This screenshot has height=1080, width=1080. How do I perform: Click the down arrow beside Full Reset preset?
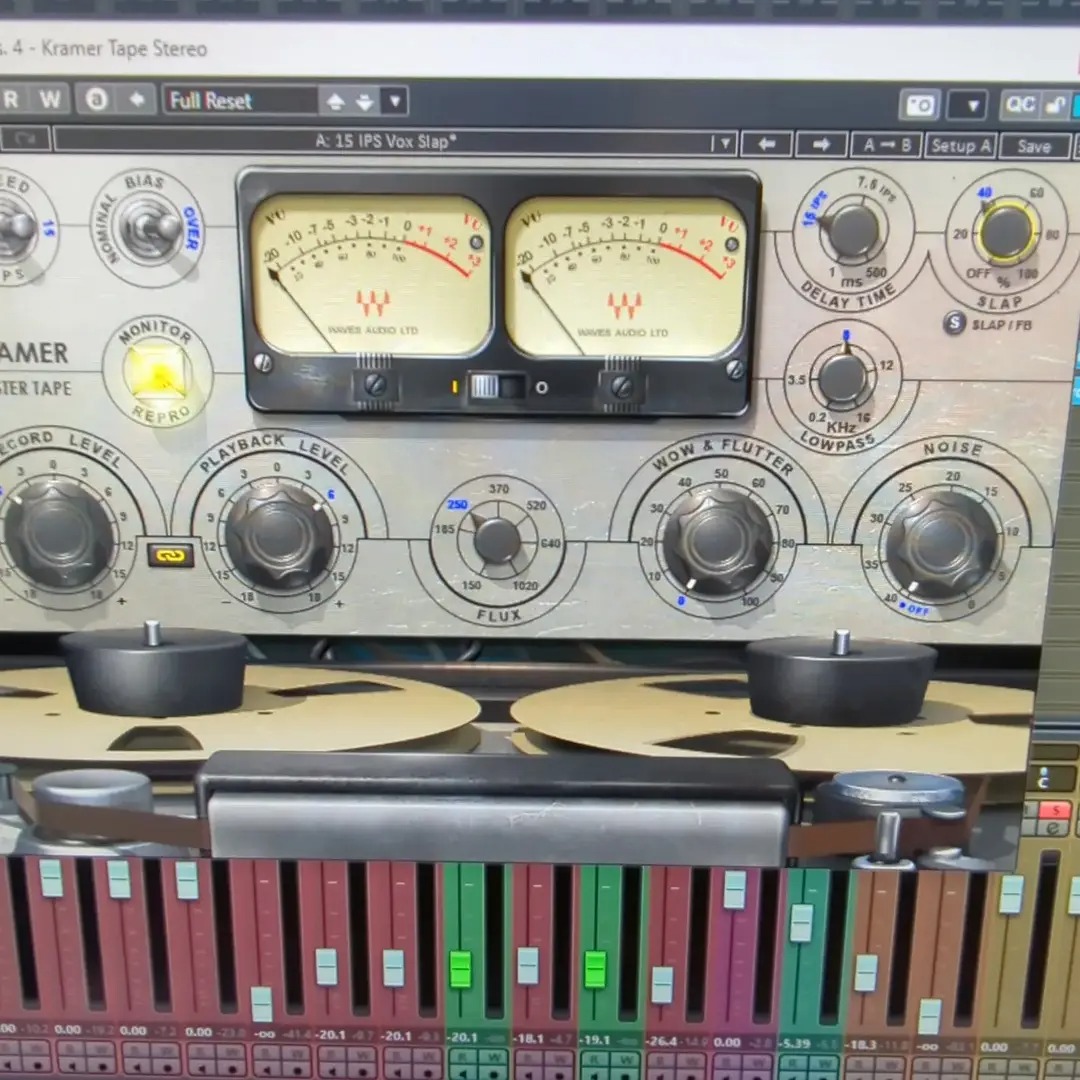(365, 102)
